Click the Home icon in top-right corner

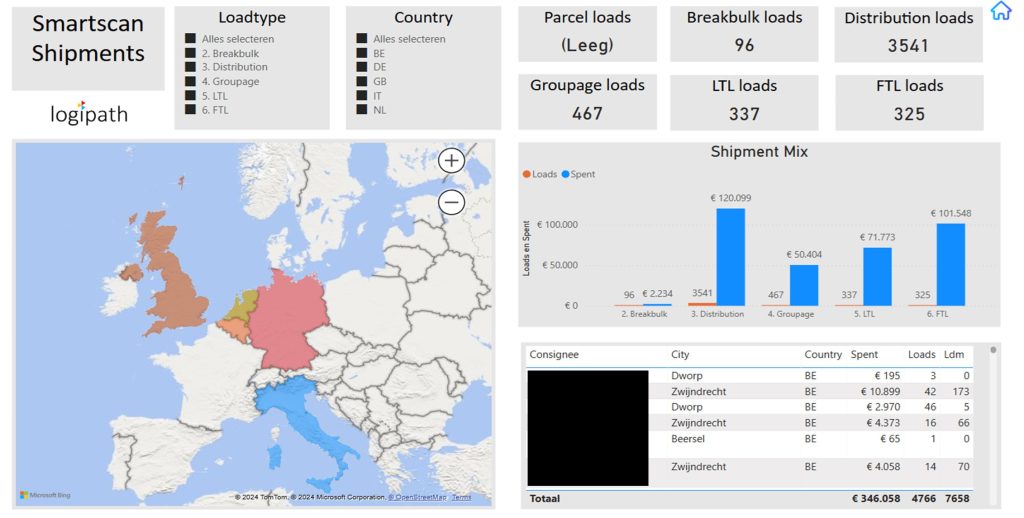click(x=1000, y=11)
